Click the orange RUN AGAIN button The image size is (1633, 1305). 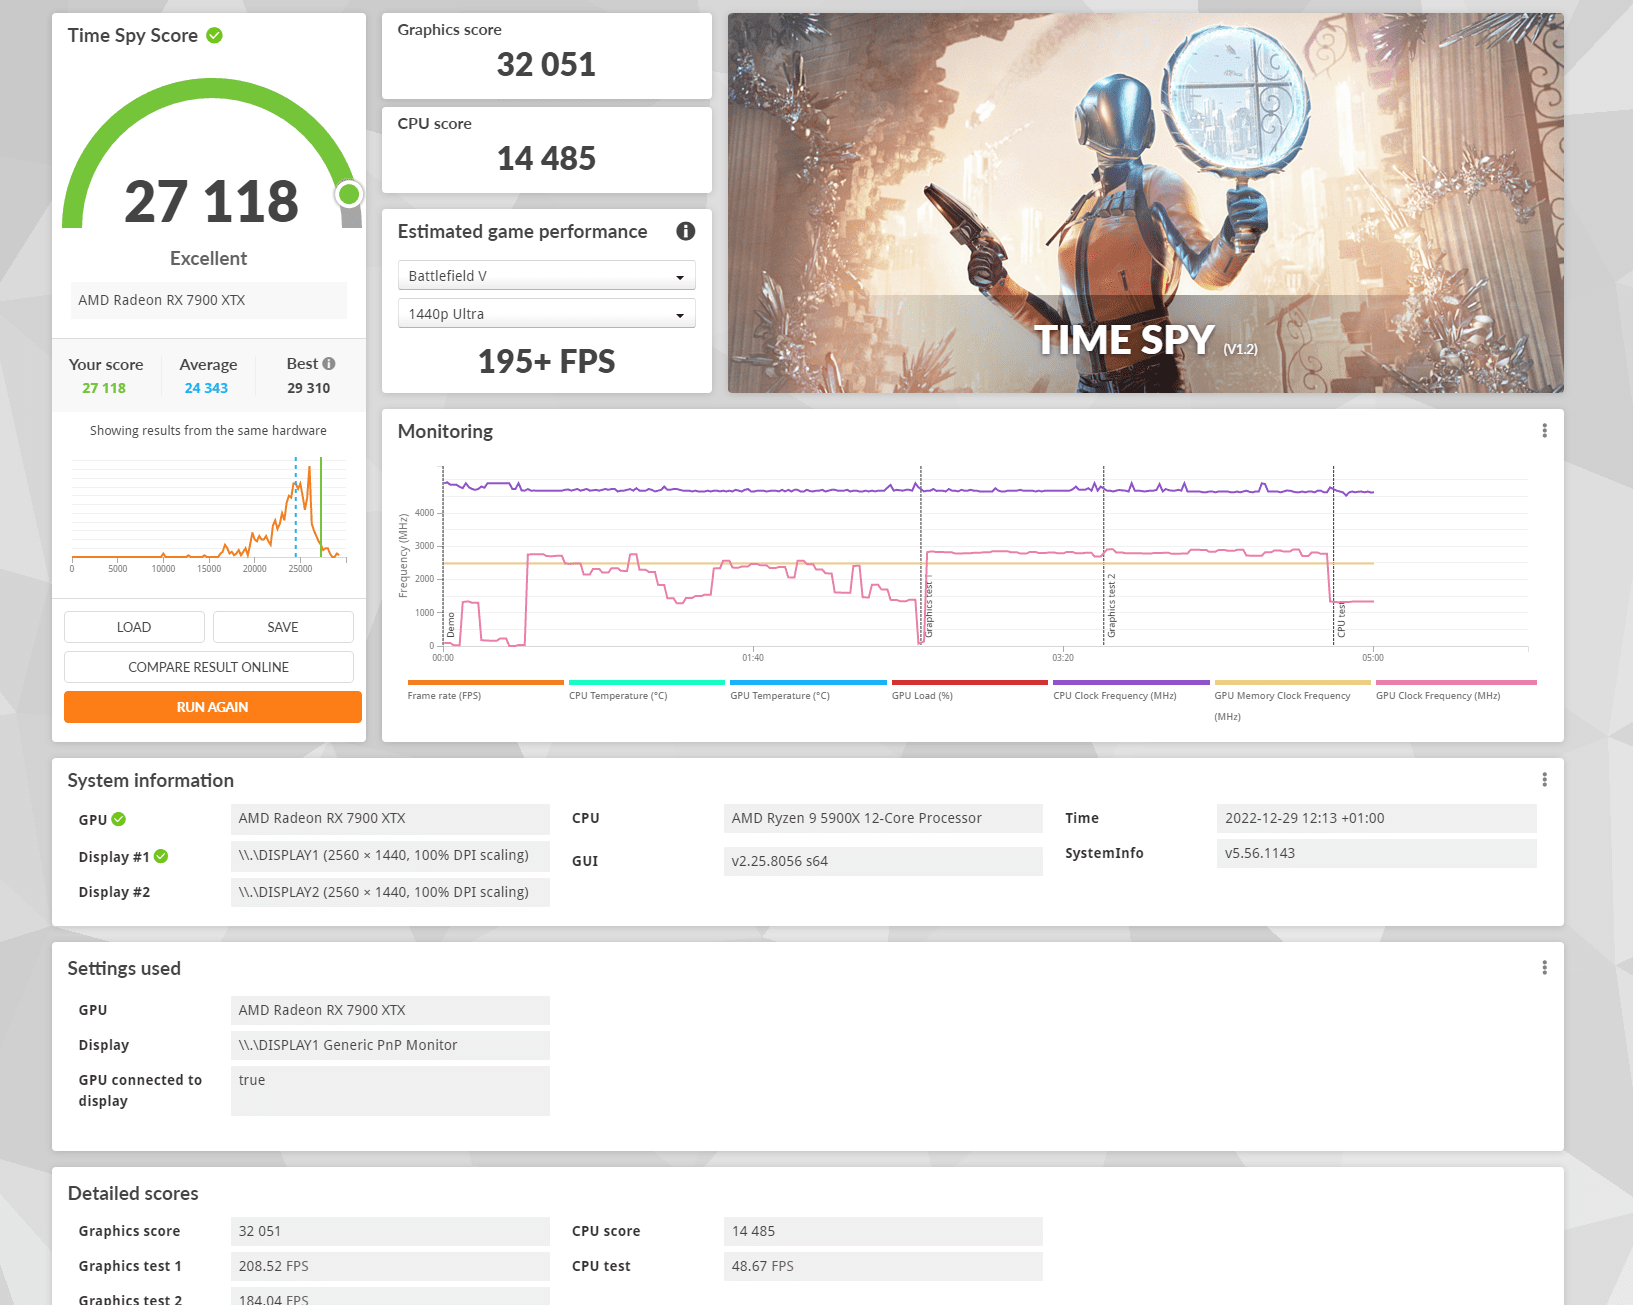(x=212, y=707)
